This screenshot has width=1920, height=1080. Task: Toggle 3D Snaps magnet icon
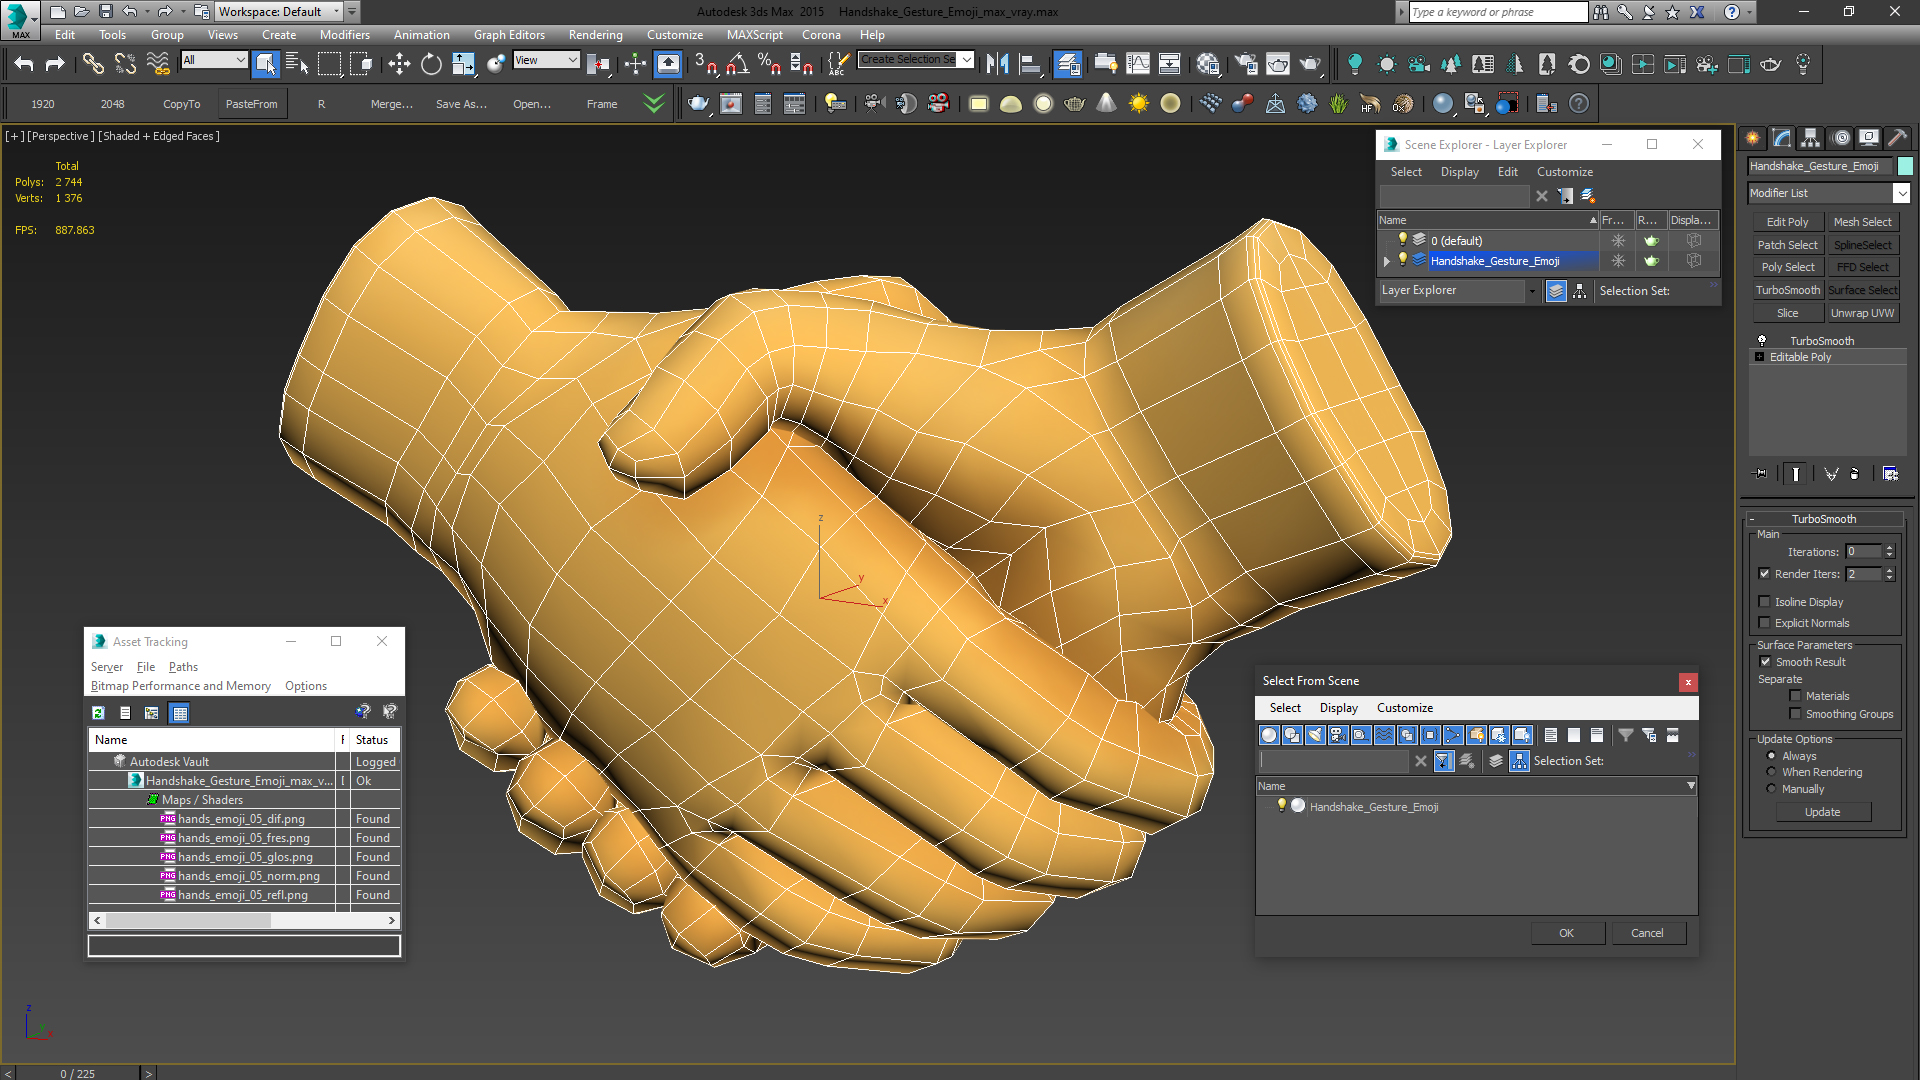(x=705, y=65)
